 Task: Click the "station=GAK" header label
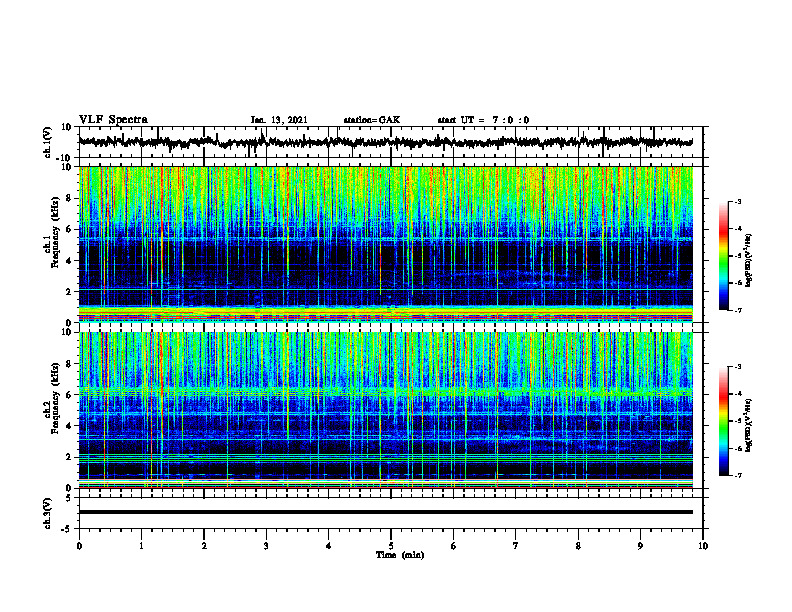pos(372,120)
